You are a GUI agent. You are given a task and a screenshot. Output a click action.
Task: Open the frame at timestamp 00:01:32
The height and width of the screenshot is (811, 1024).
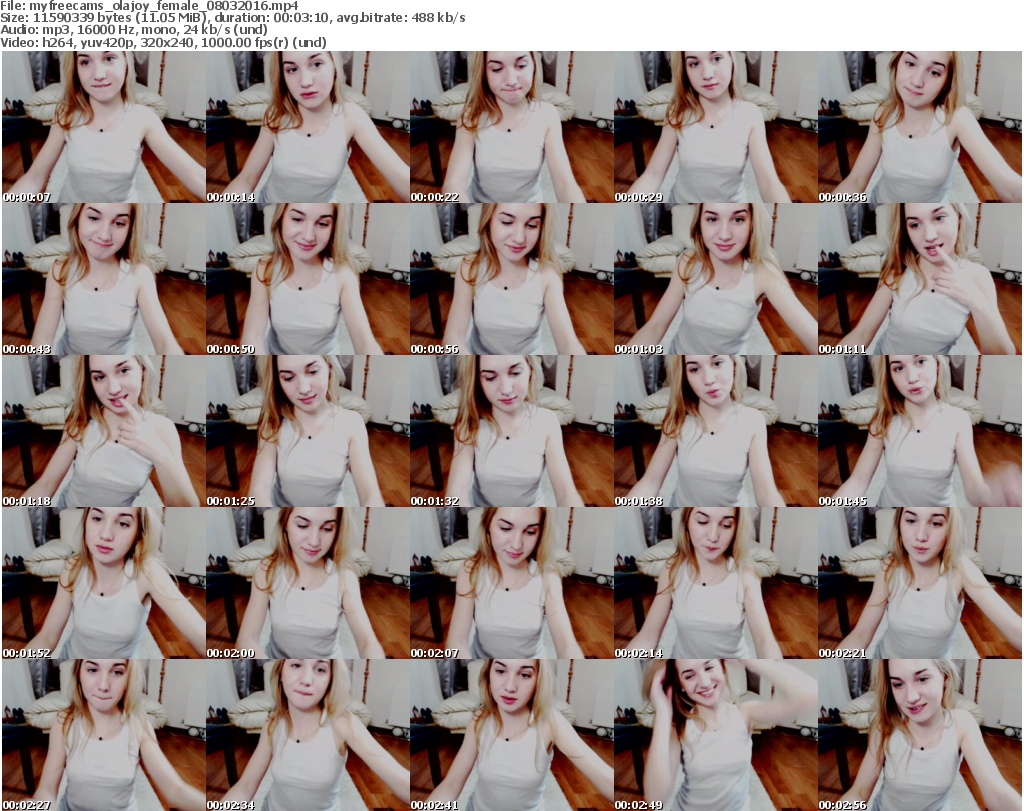click(511, 431)
